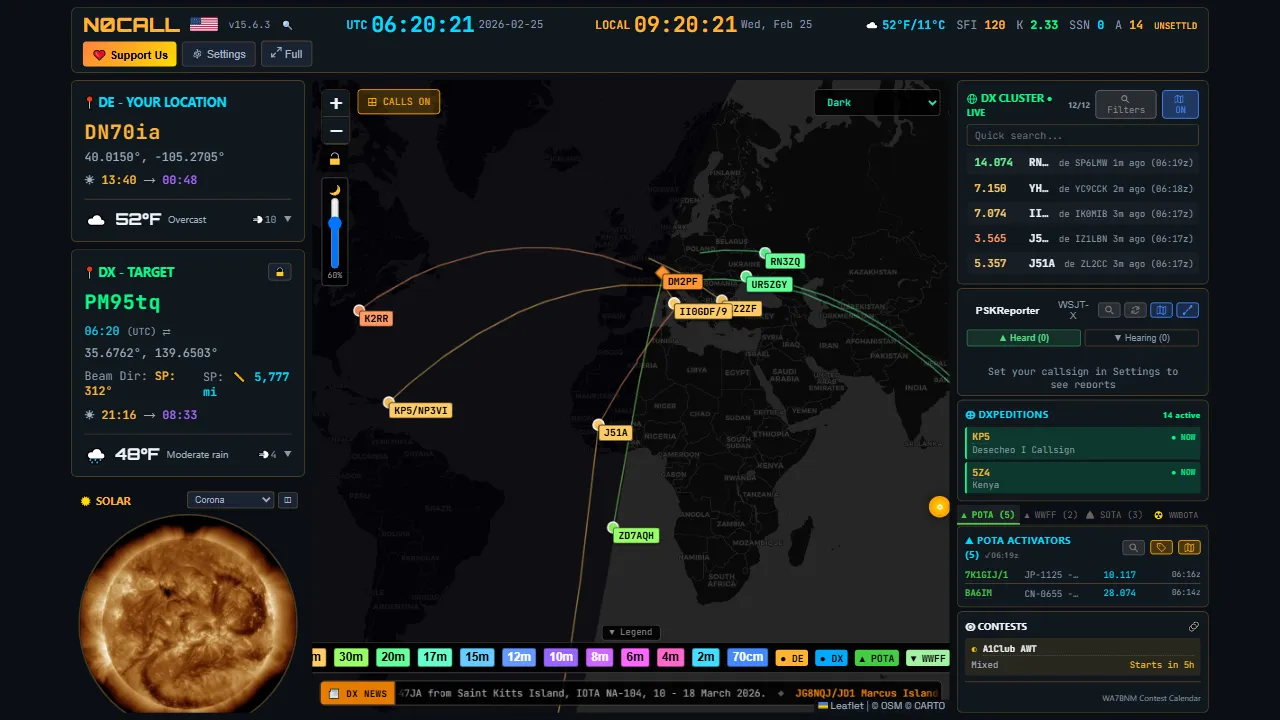This screenshot has height=720, width=1280.
Task: Click the PSKReporter search icon
Action: tap(1109, 310)
